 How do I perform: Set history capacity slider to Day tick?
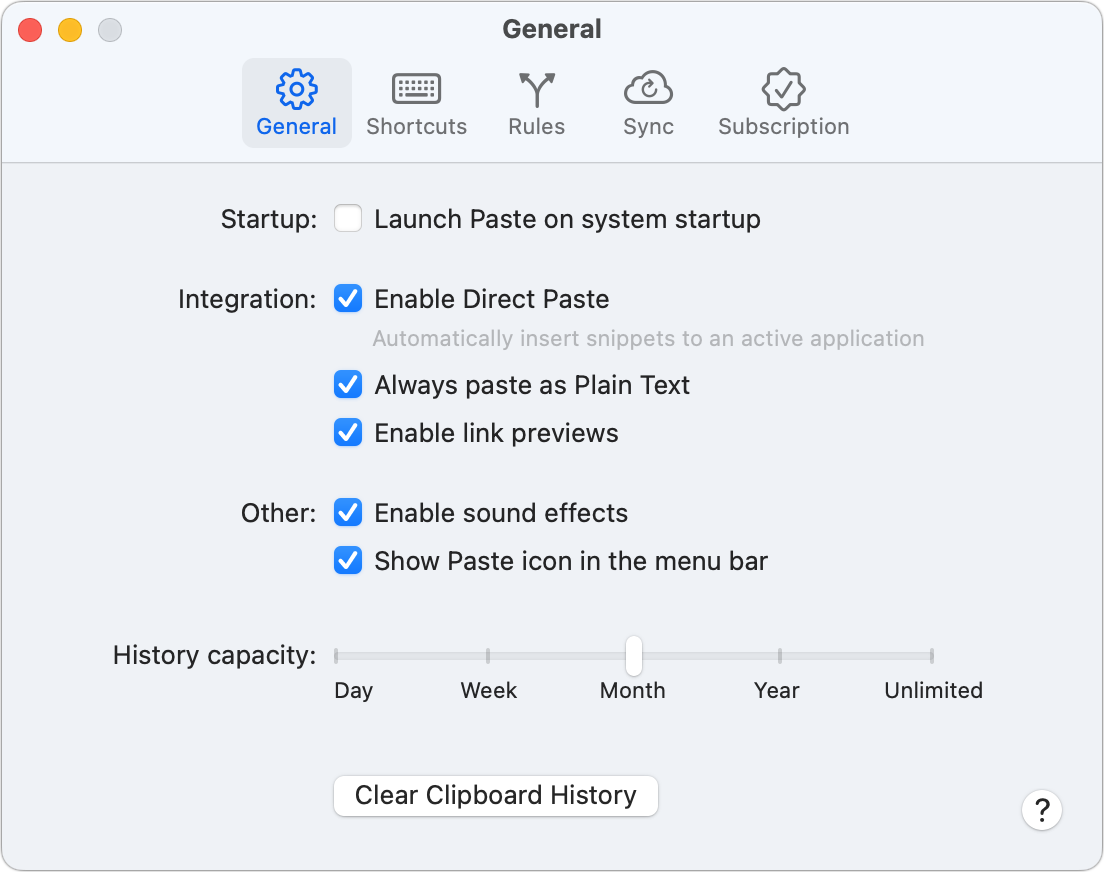click(x=337, y=656)
